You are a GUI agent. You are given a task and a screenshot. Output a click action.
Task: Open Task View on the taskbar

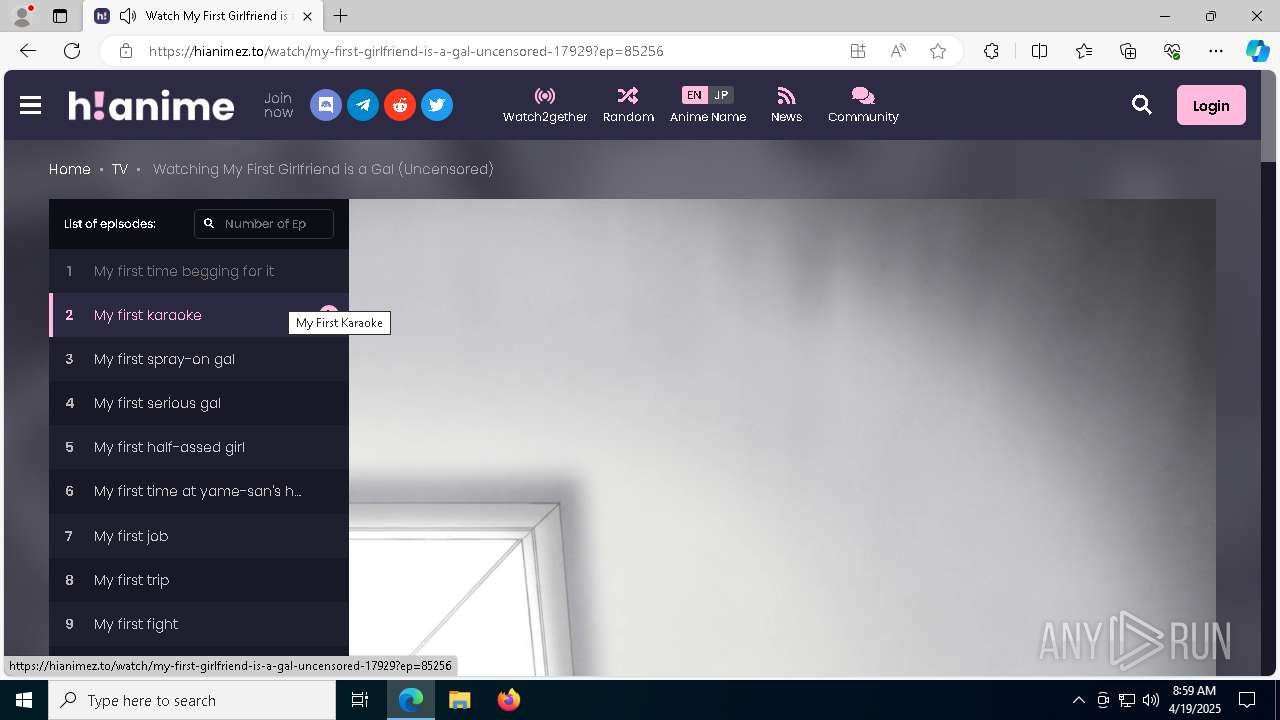(x=360, y=700)
